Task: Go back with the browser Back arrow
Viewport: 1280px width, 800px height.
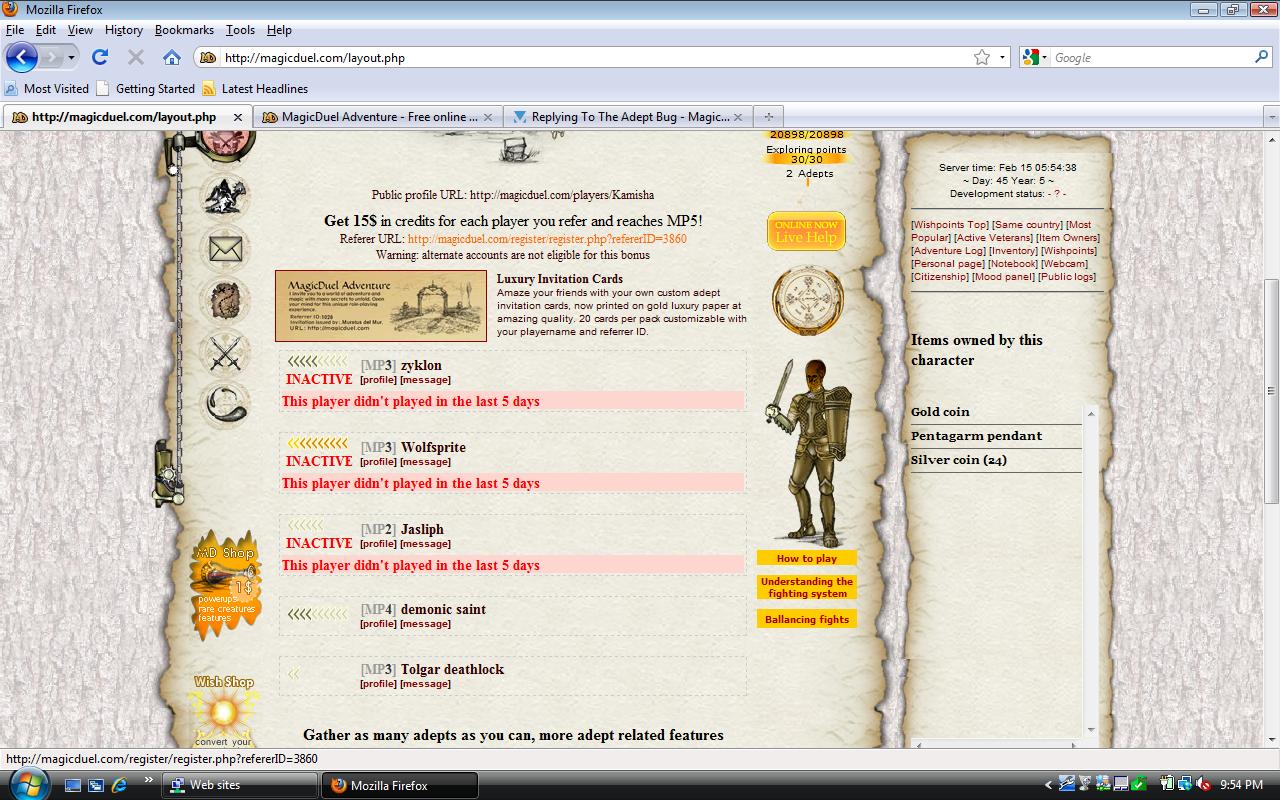Action: pos(21,57)
